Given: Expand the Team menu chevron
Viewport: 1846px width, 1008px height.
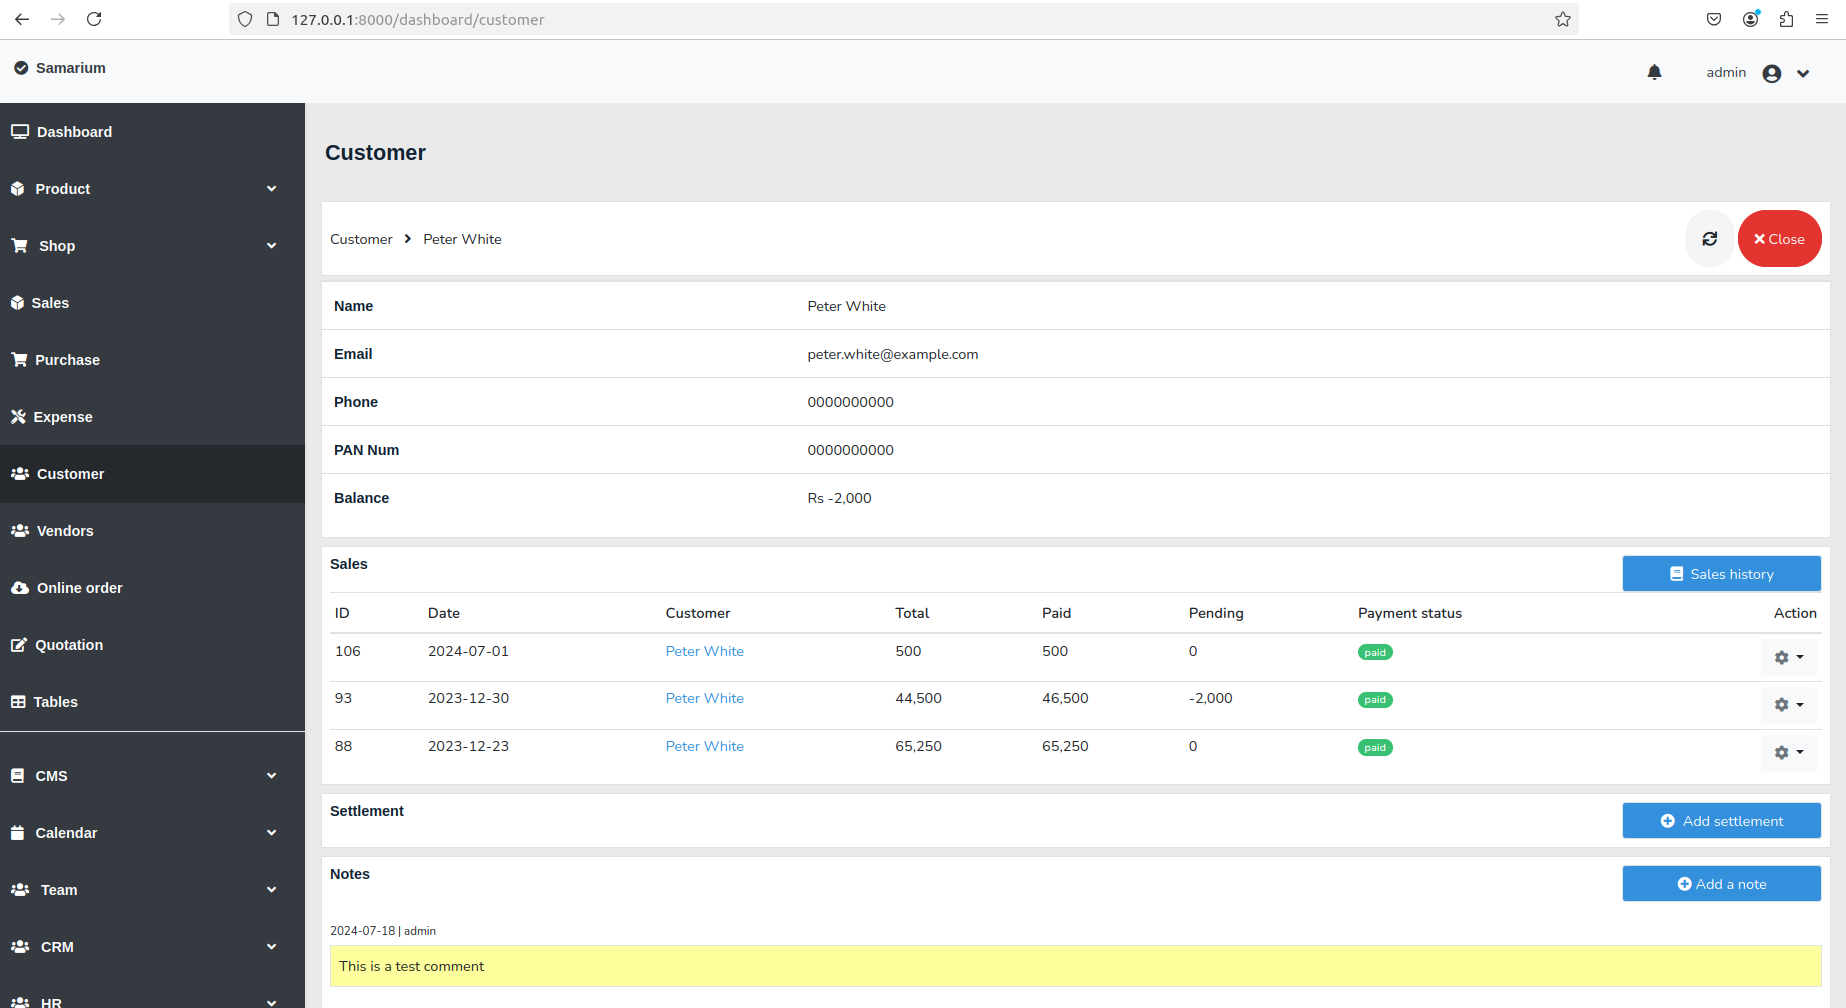Looking at the screenshot, I should click(x=271, y=890).
